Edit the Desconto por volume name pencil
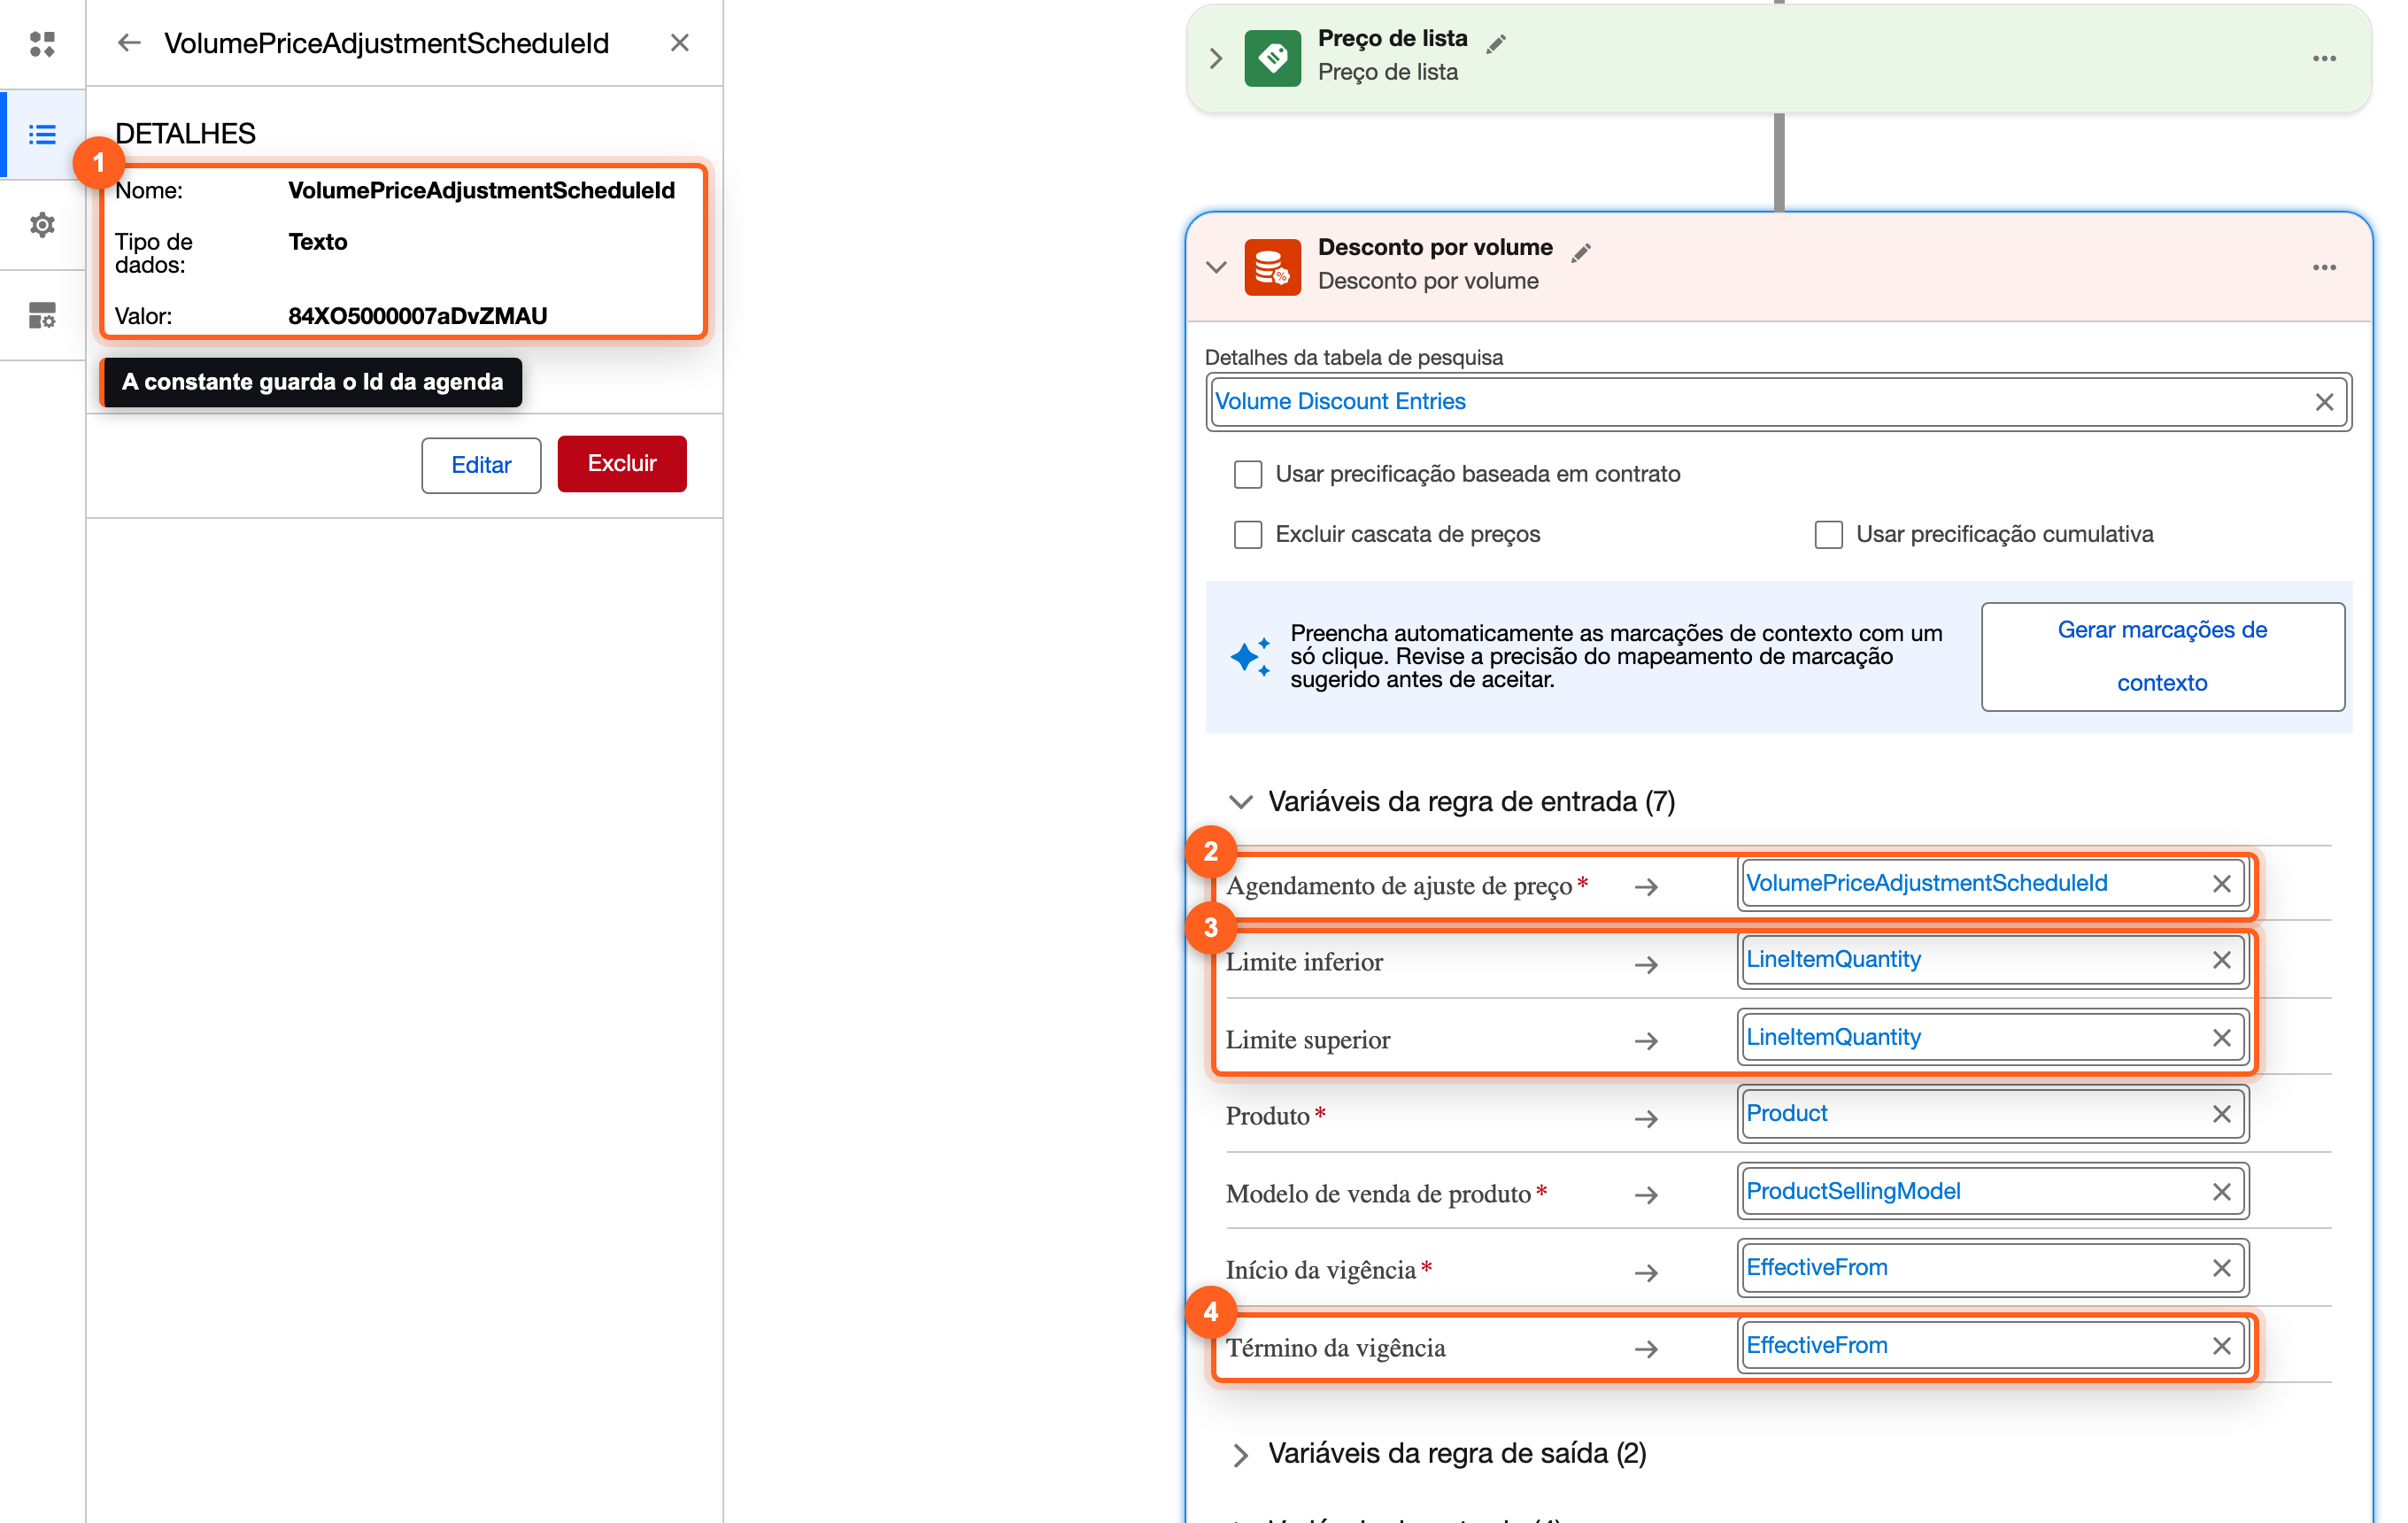Screen dimensions: 2408x1523 click(1581, 252)
